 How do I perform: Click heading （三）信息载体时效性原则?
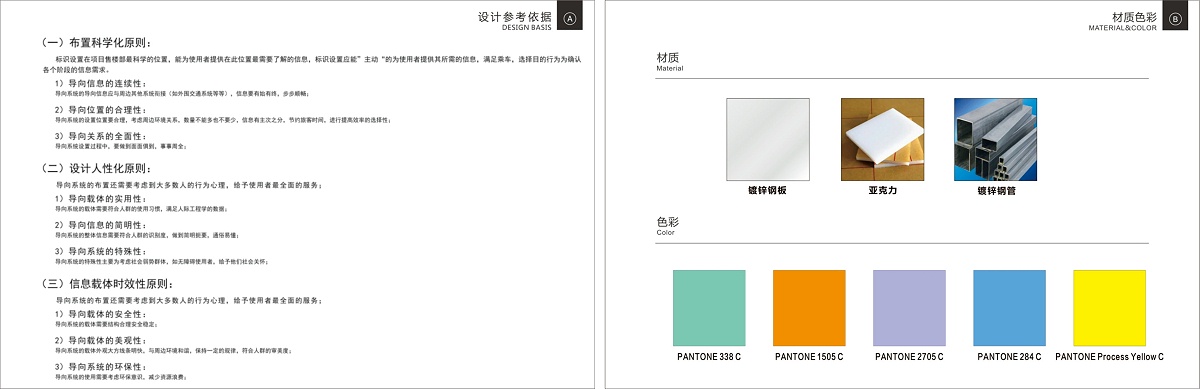(x=107, y=284)
